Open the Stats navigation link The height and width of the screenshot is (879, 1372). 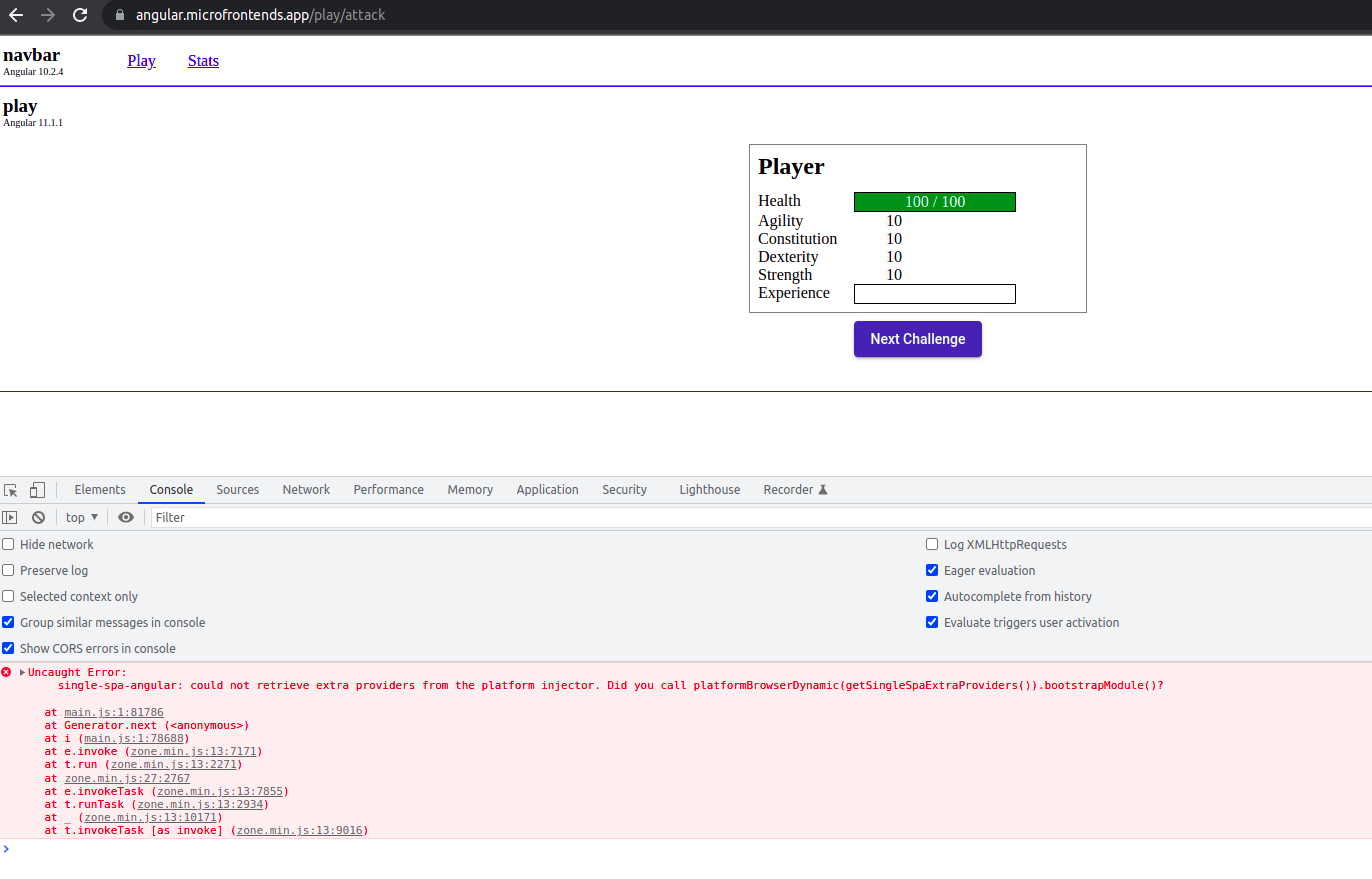203,60
